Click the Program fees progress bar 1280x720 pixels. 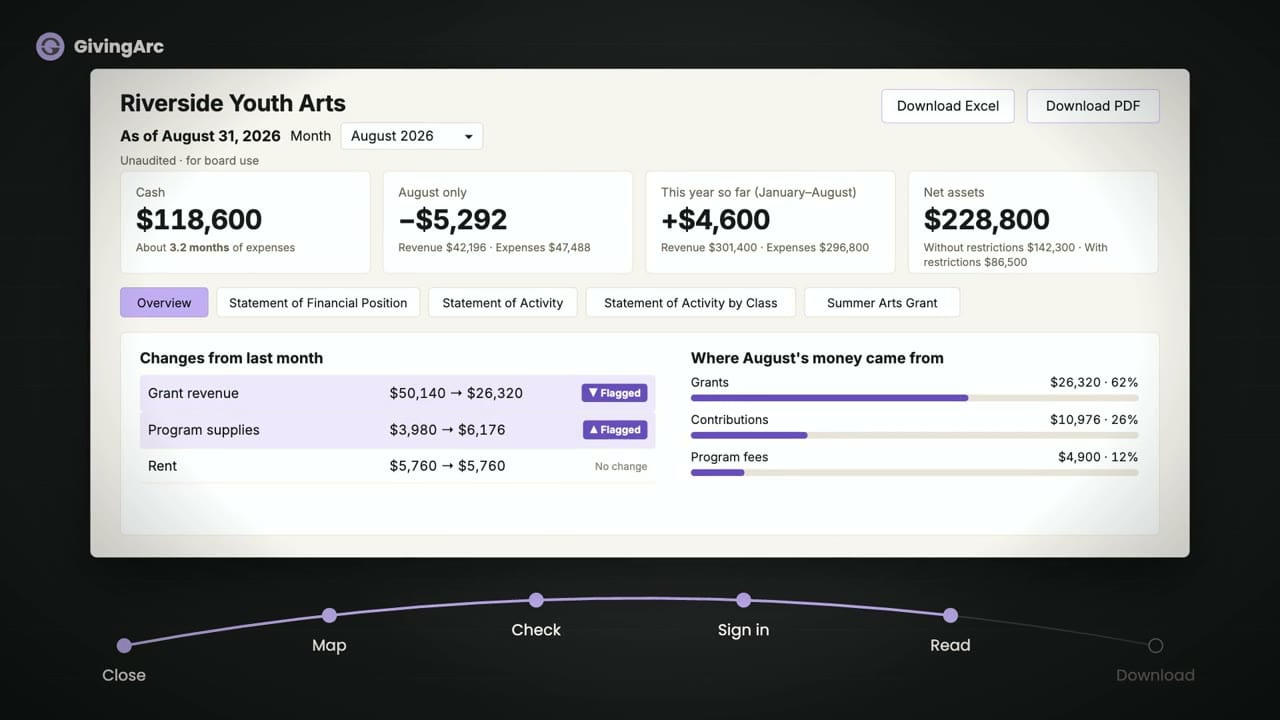914,472
